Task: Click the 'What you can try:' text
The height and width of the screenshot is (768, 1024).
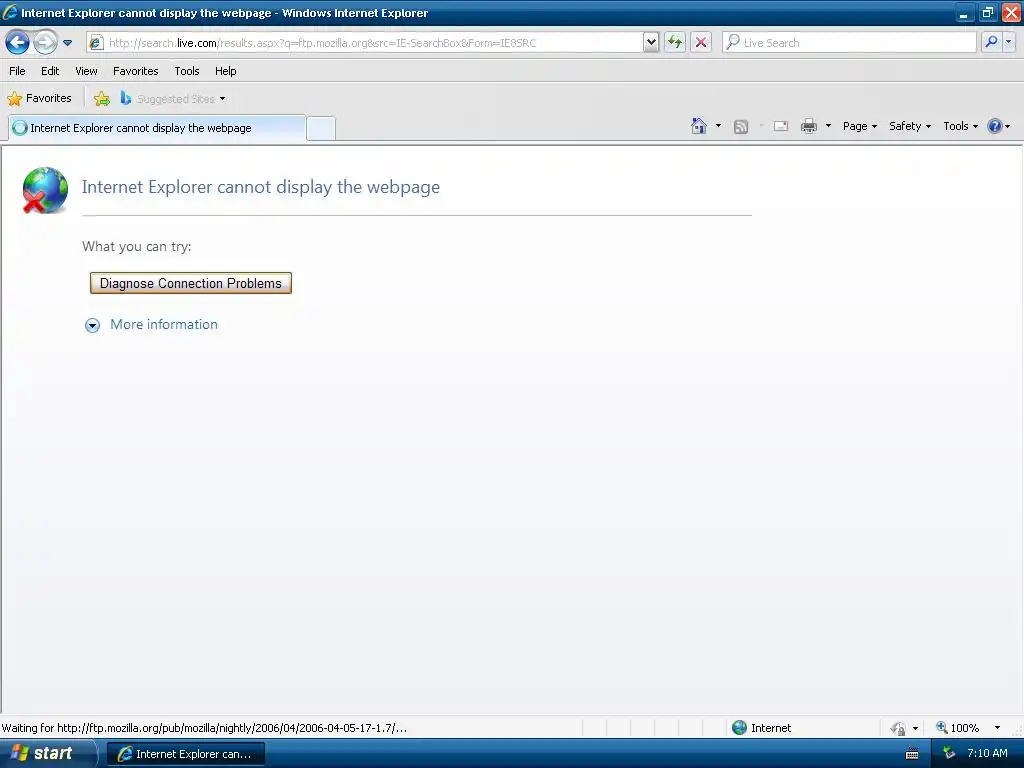Action: click(136, 246)
